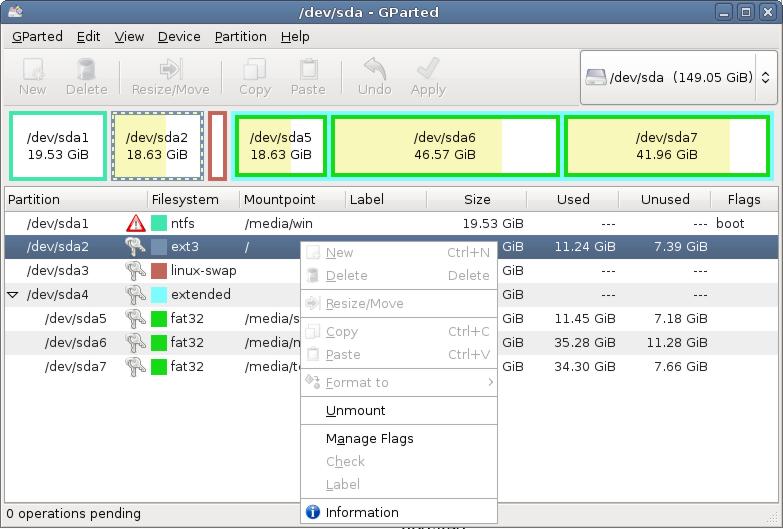Click the '0 operations pending' status text
This screenshot has height=529, width=783.
tap(73, 514)
